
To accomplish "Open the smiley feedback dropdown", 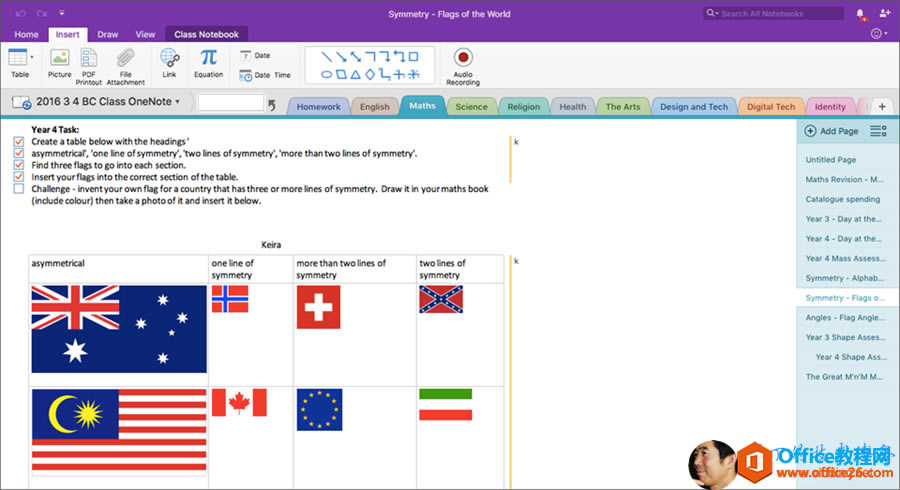I will point(880,34).
